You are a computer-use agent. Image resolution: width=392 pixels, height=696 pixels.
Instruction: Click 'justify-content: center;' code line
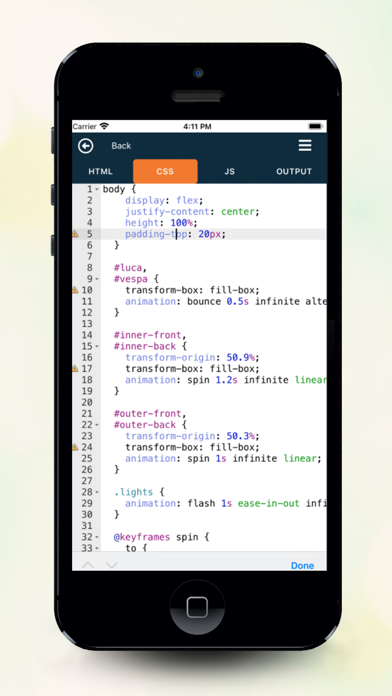[x=192, y=211]
